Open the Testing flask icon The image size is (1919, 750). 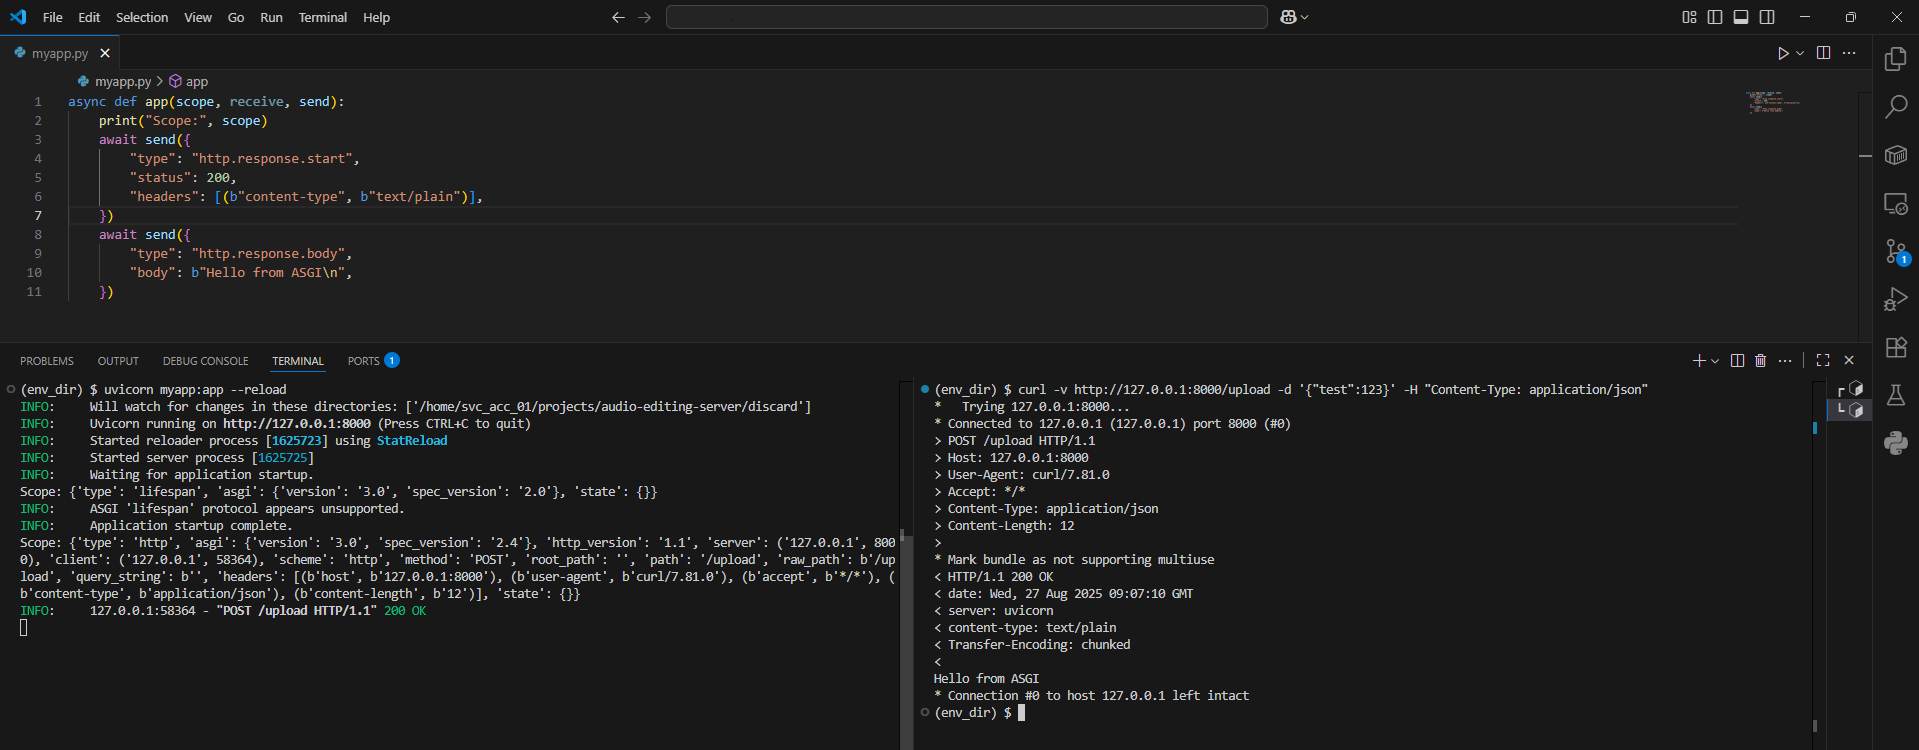click(x=1895, y=396)
